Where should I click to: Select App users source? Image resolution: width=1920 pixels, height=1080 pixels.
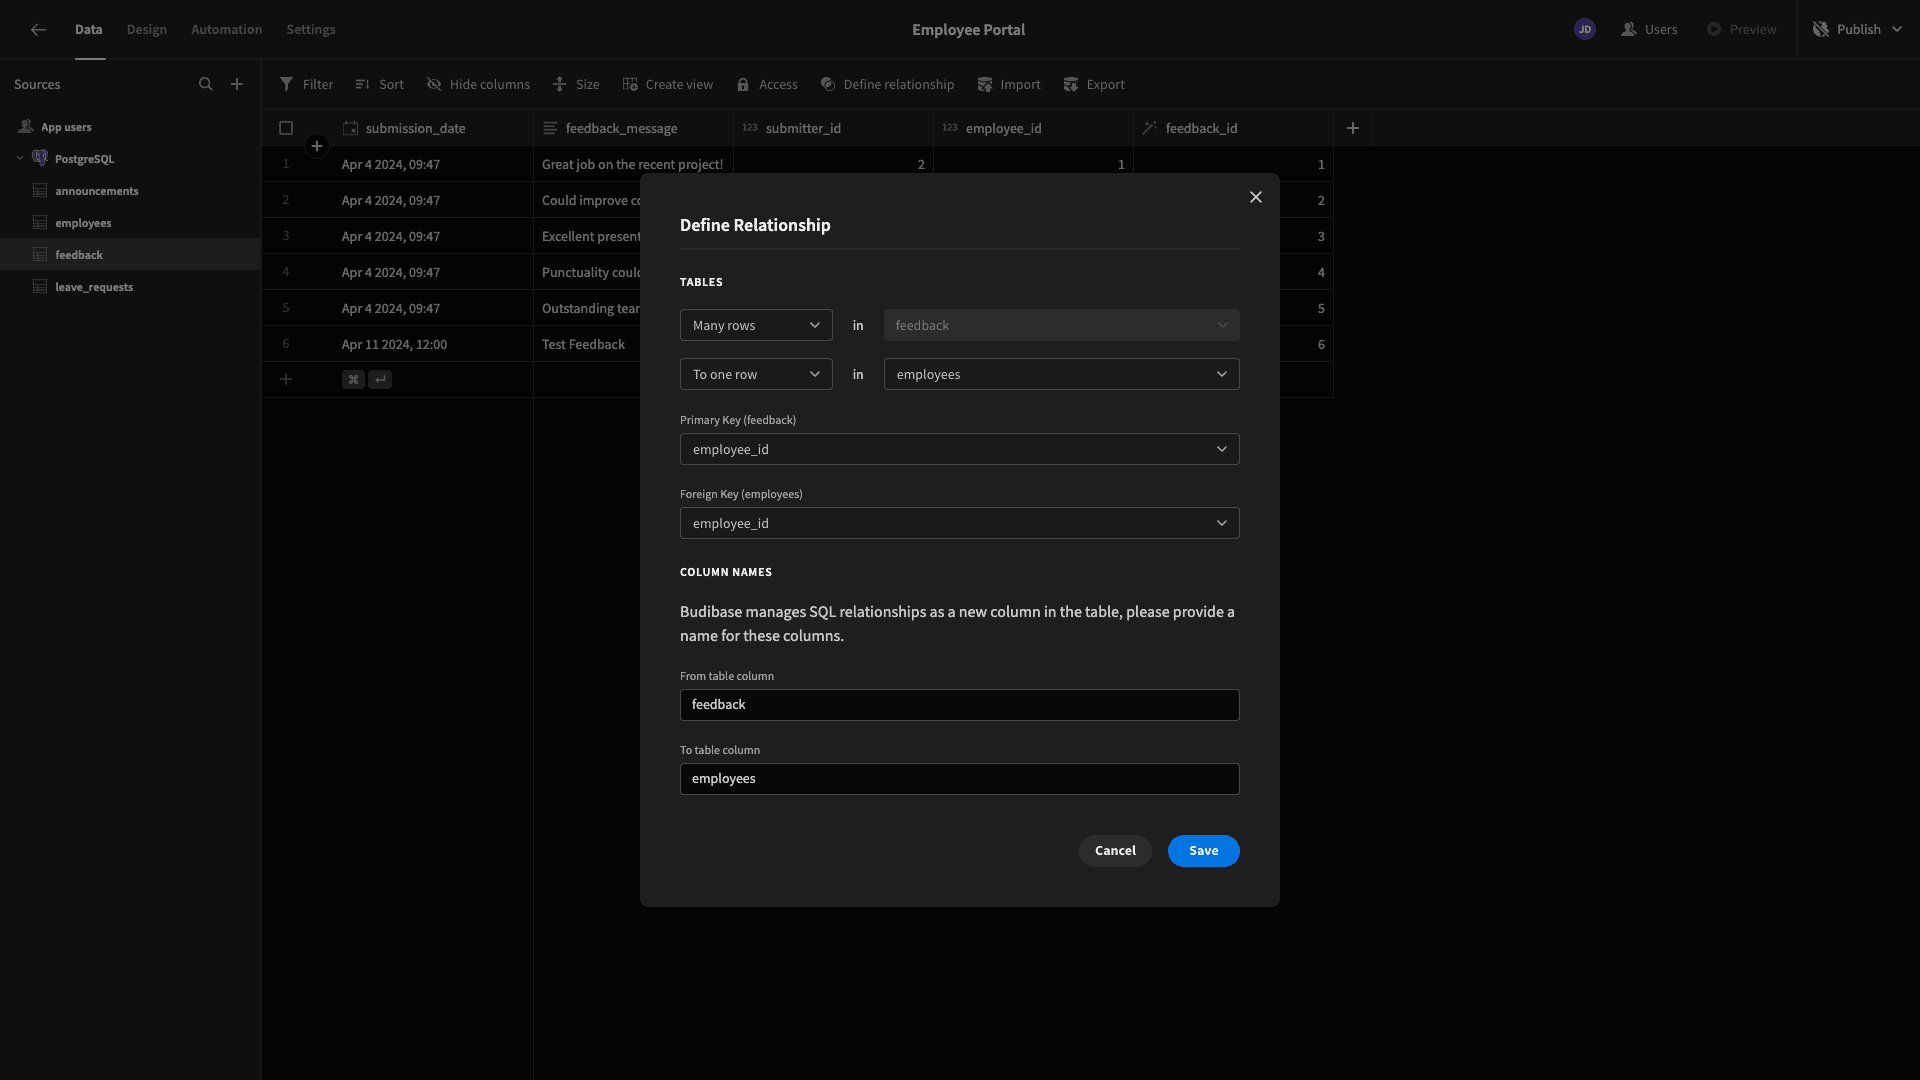tap(130, 127)
